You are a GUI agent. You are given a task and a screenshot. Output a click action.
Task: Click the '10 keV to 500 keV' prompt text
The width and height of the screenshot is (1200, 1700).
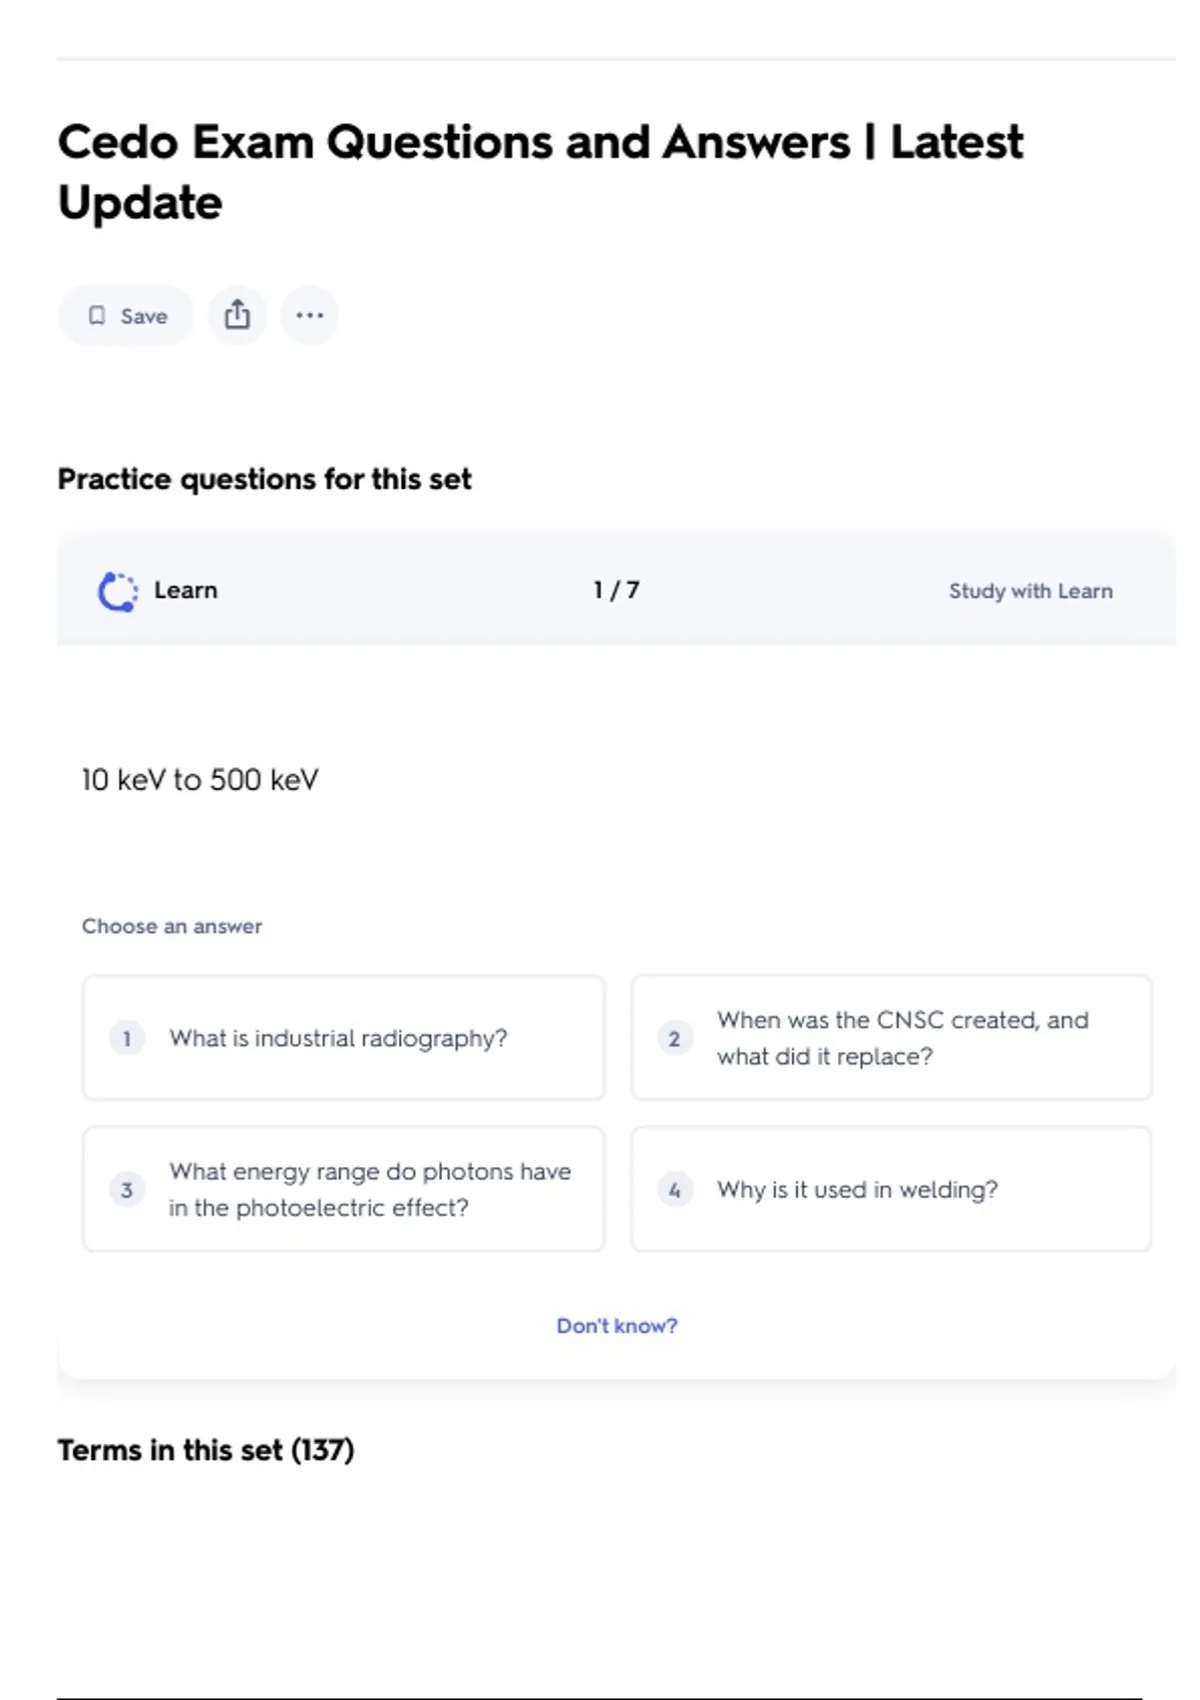[200, 780]
